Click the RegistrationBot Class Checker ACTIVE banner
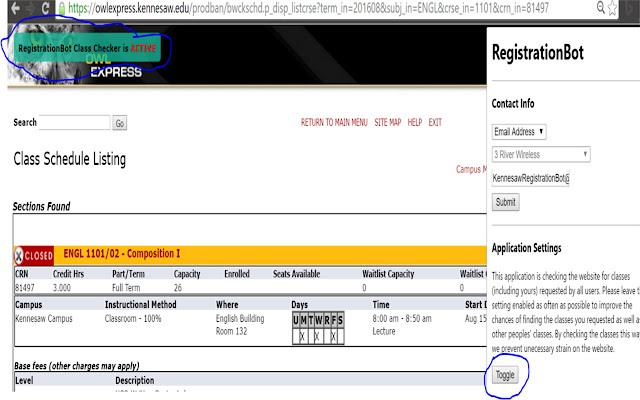Screen dimensions: 640x400 point(87,48)
